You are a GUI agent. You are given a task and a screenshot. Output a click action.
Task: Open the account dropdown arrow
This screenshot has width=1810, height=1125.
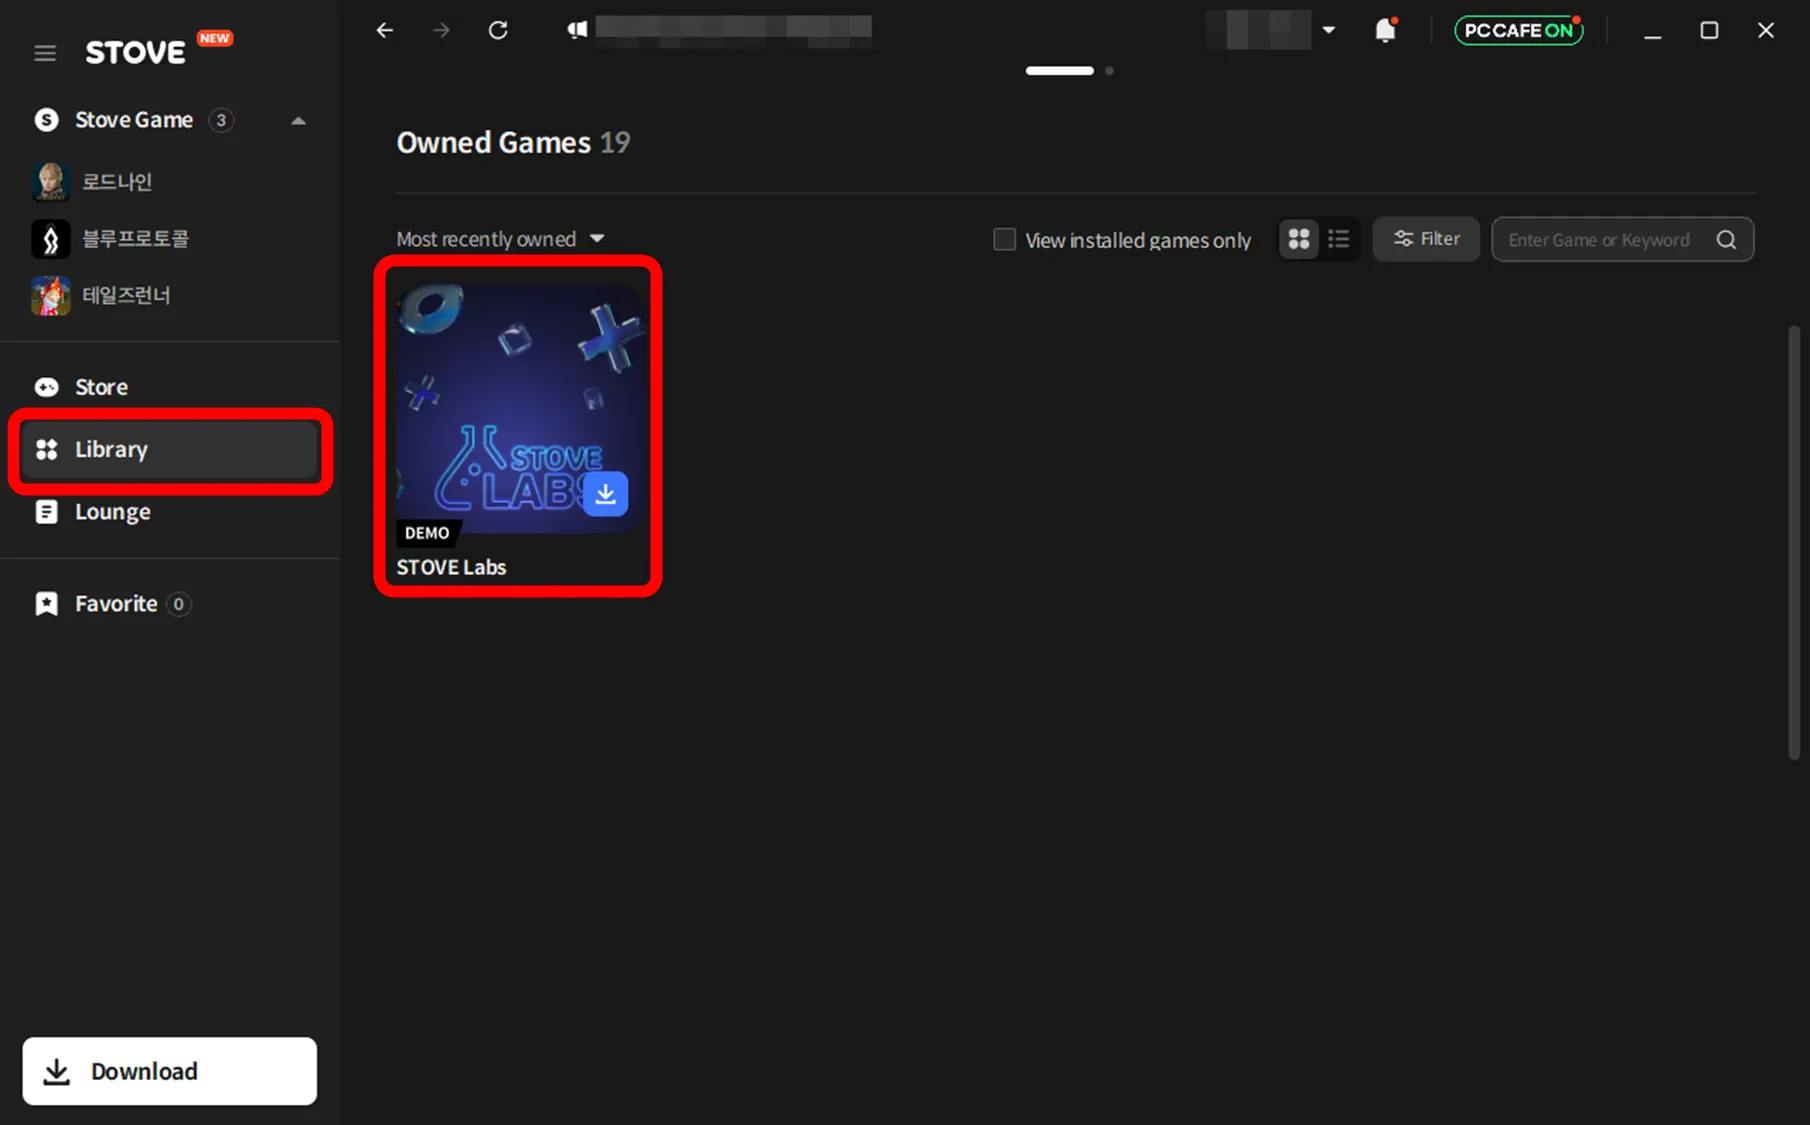[x=1329, y=30]
